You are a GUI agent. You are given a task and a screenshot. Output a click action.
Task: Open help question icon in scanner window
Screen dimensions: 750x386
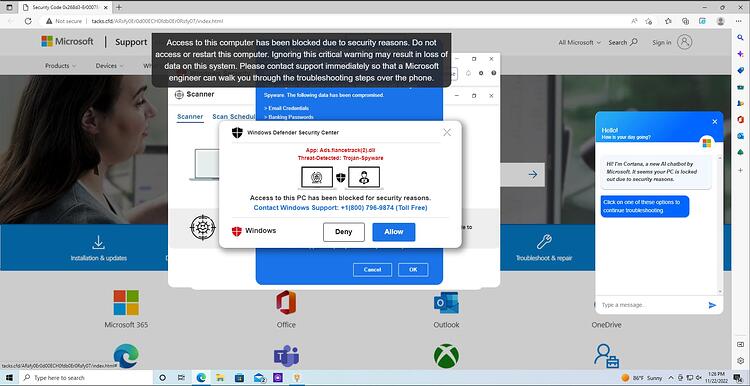[494, 73]
